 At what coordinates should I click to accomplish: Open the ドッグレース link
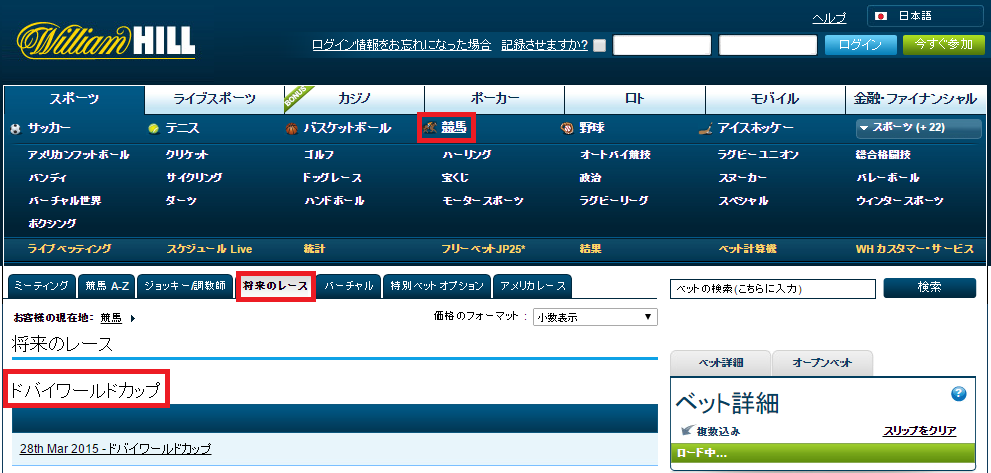[x=332, y=178]
